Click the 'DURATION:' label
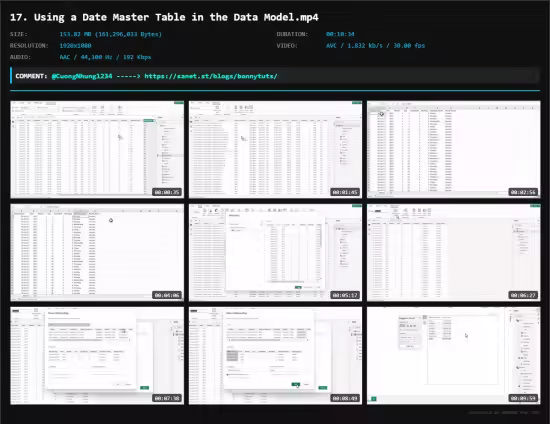The width and height of the screenshot is (550, 424). point(292,34)
